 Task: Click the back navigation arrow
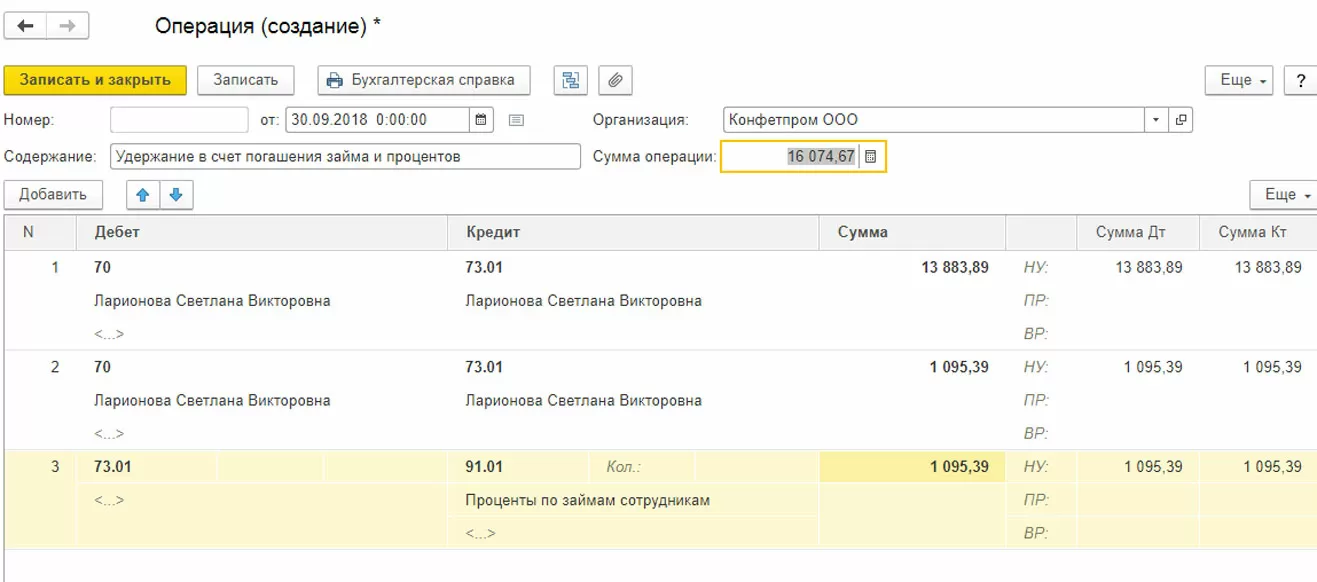(x=25, y=26)
